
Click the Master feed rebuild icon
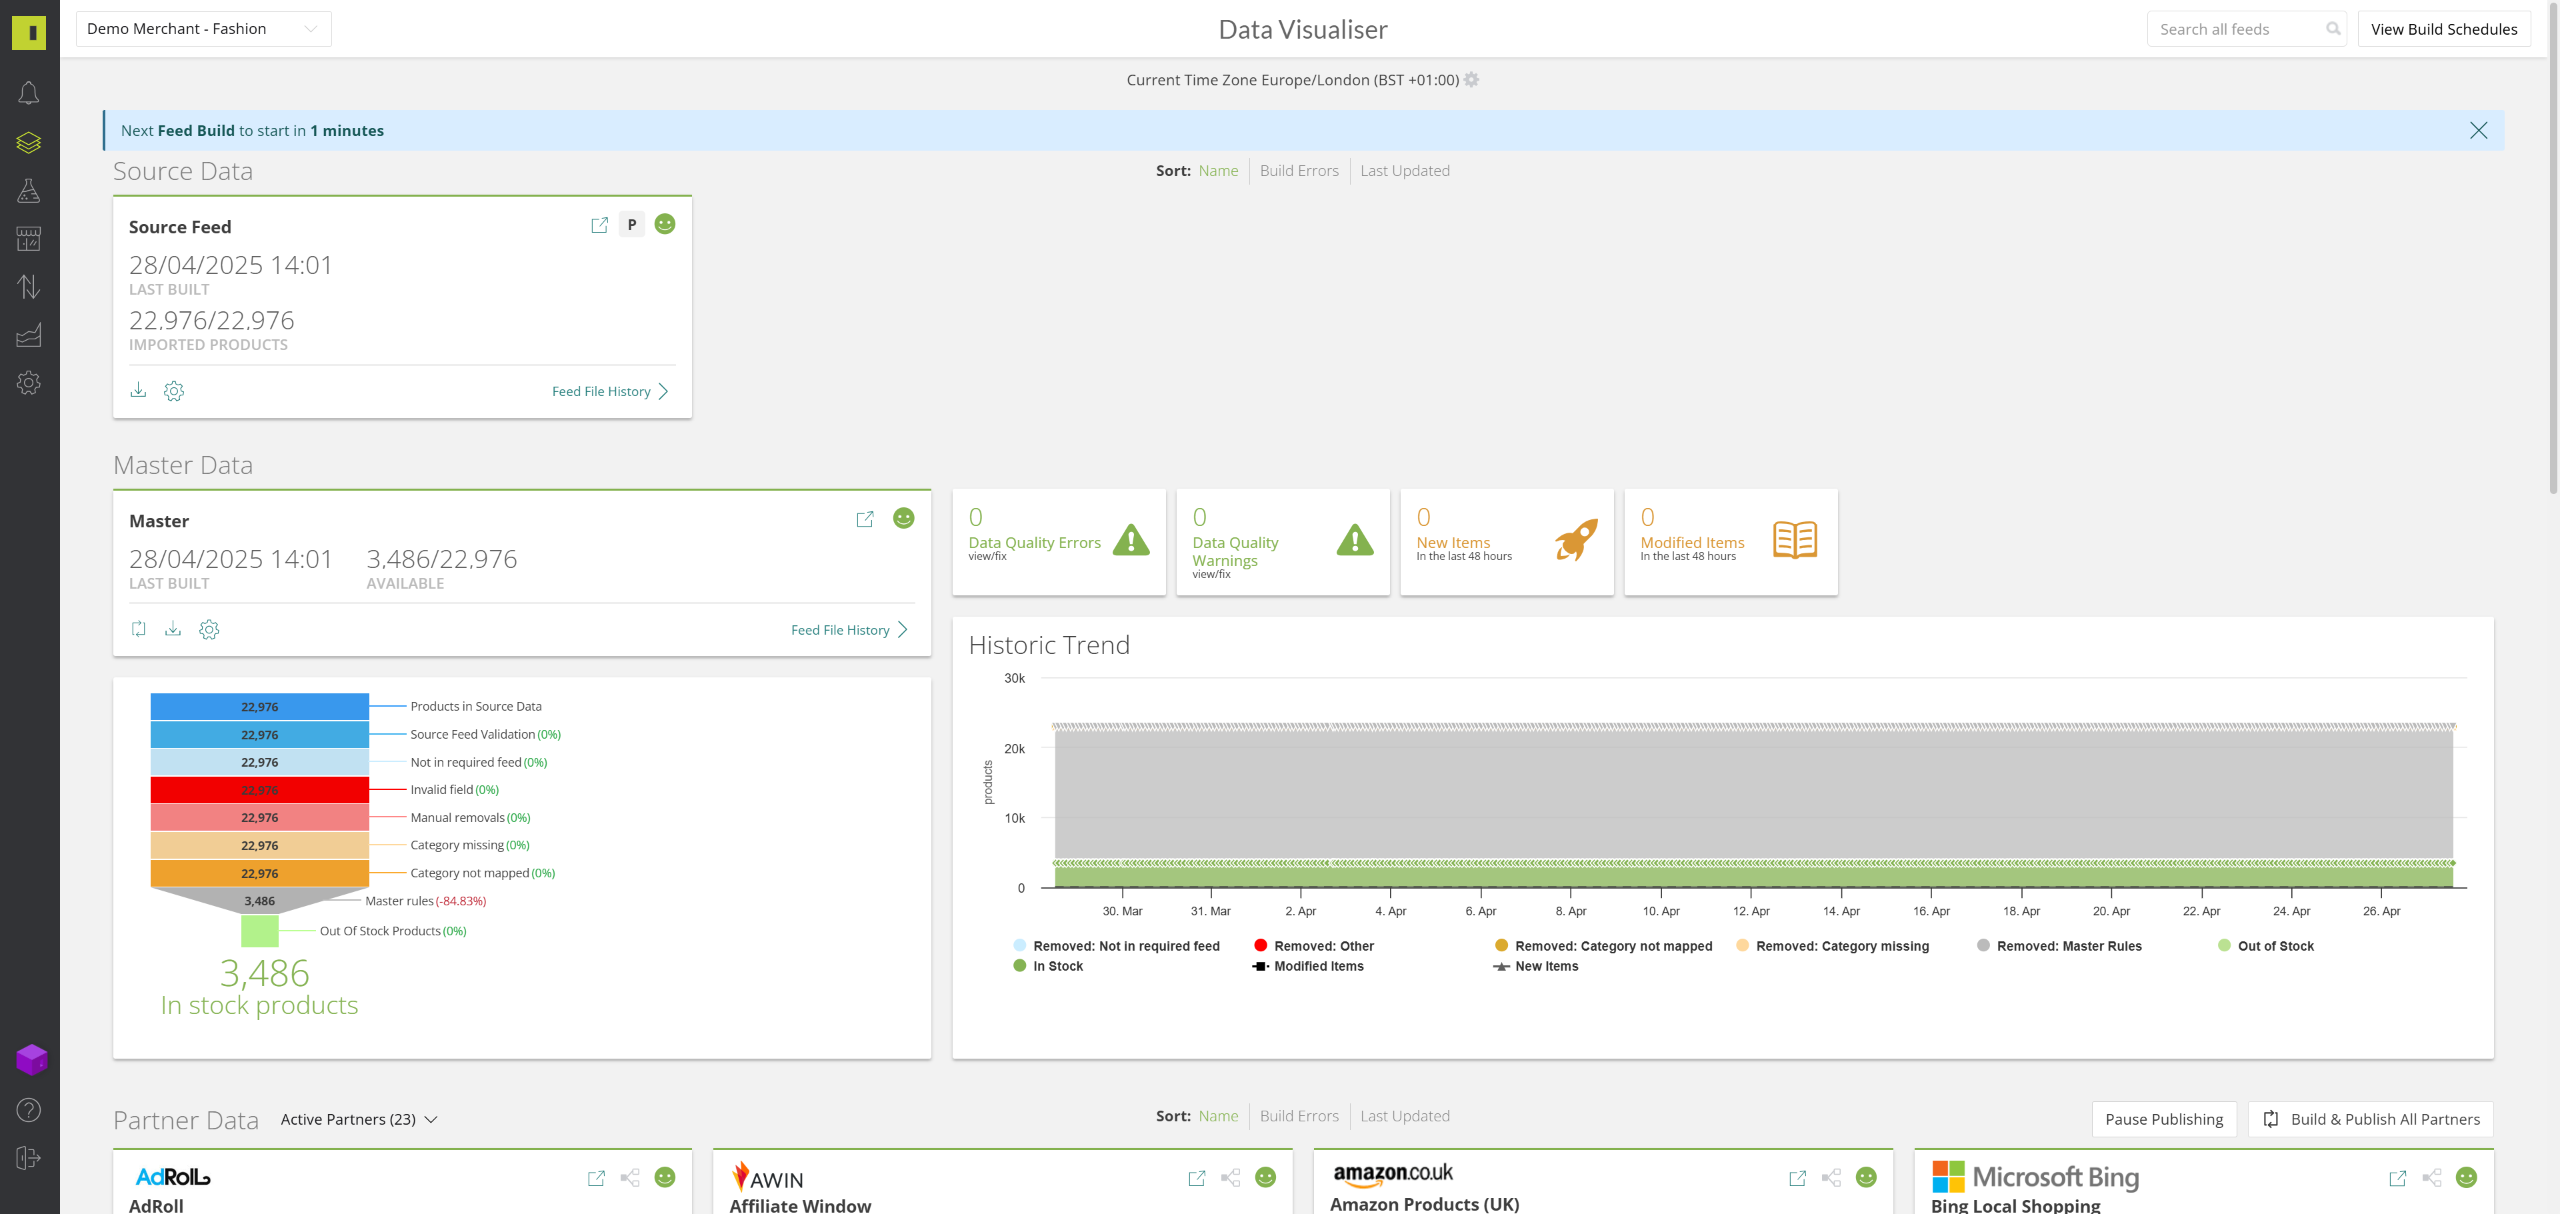coord(139,629)
